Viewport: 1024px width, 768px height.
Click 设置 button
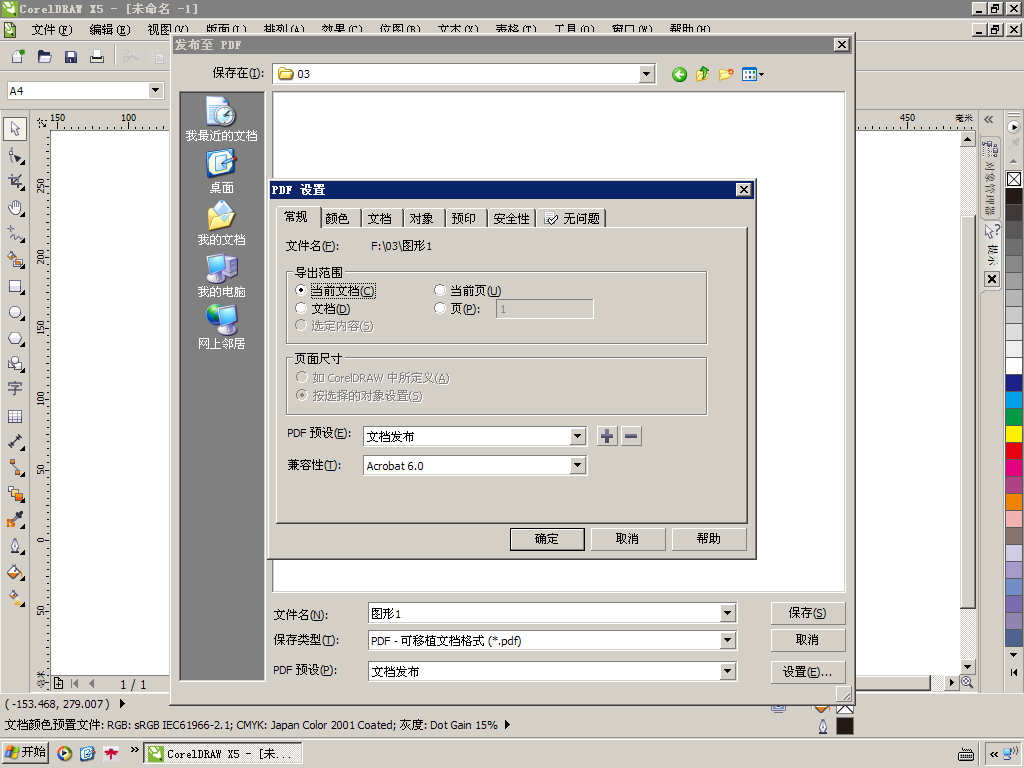[808, 672]
